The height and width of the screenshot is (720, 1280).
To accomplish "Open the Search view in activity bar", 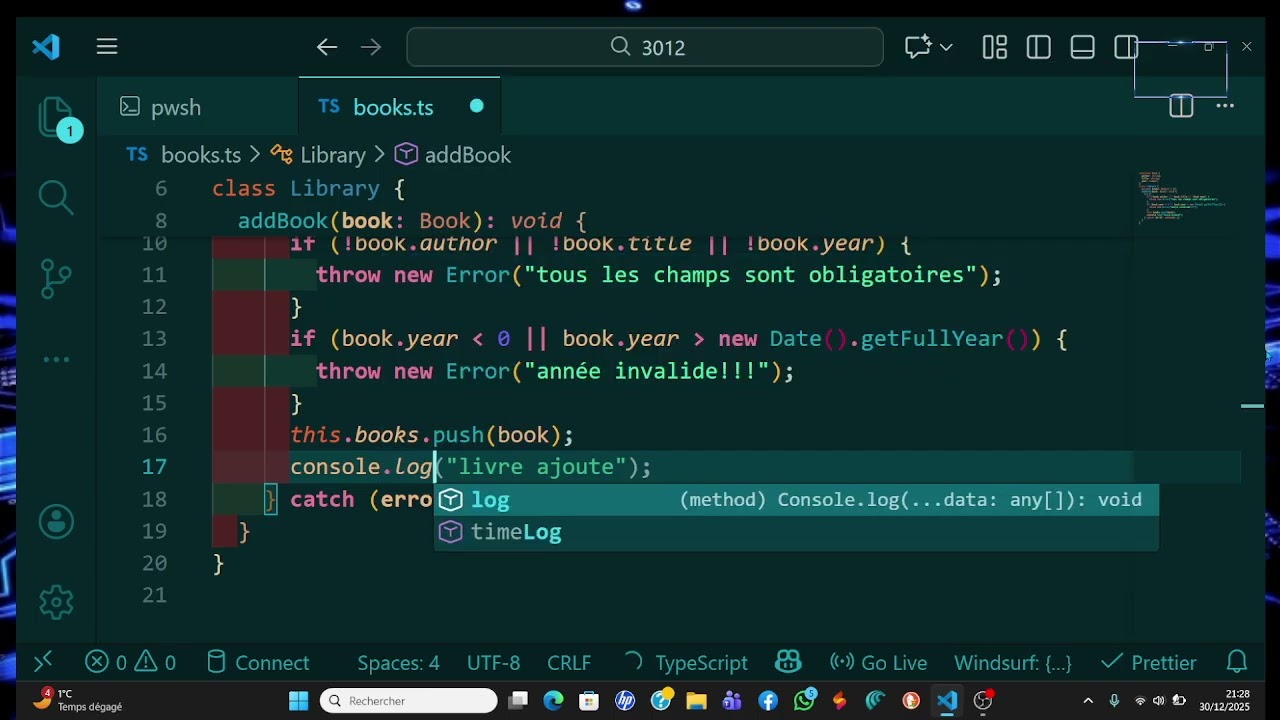I will click(56, 197).
